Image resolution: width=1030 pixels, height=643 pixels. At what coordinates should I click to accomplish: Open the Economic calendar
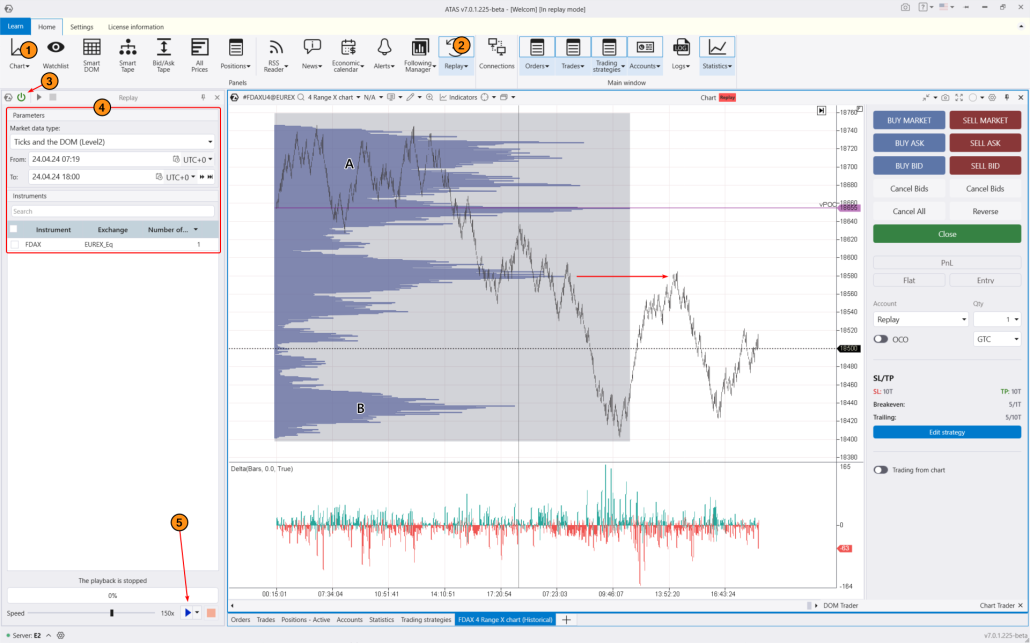347,54
